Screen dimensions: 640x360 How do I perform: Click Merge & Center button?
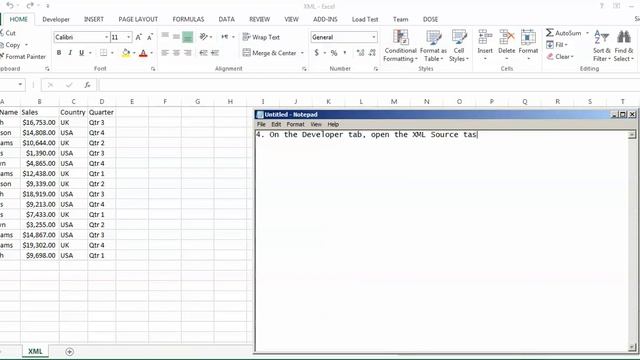pos(269,53)
